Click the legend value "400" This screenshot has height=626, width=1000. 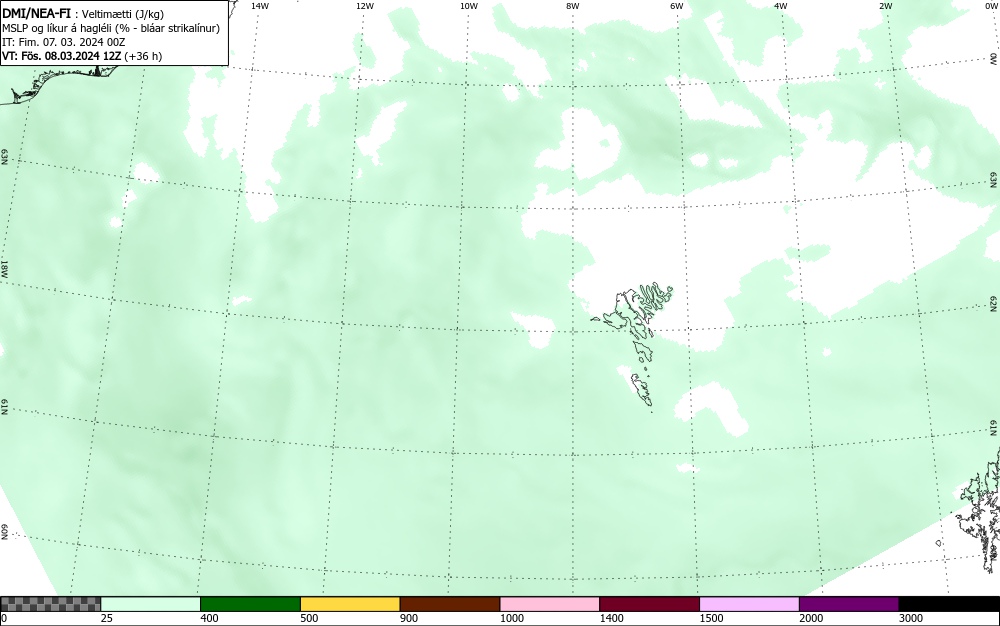point(209,618)
